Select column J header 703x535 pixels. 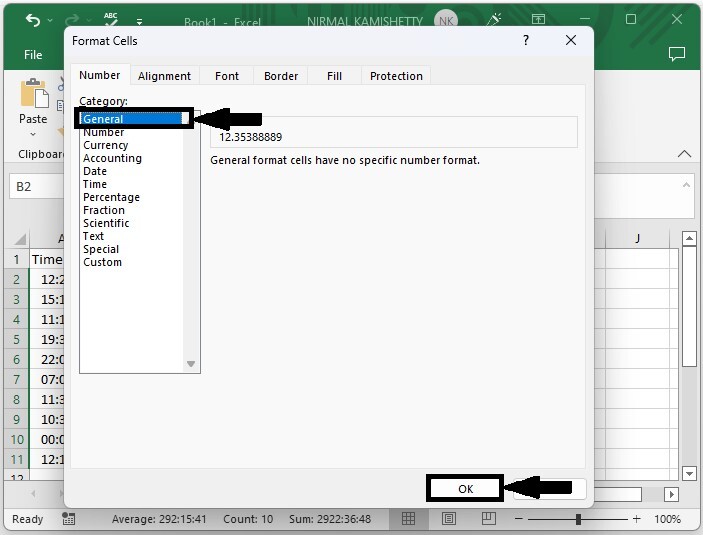coord(637,239)
